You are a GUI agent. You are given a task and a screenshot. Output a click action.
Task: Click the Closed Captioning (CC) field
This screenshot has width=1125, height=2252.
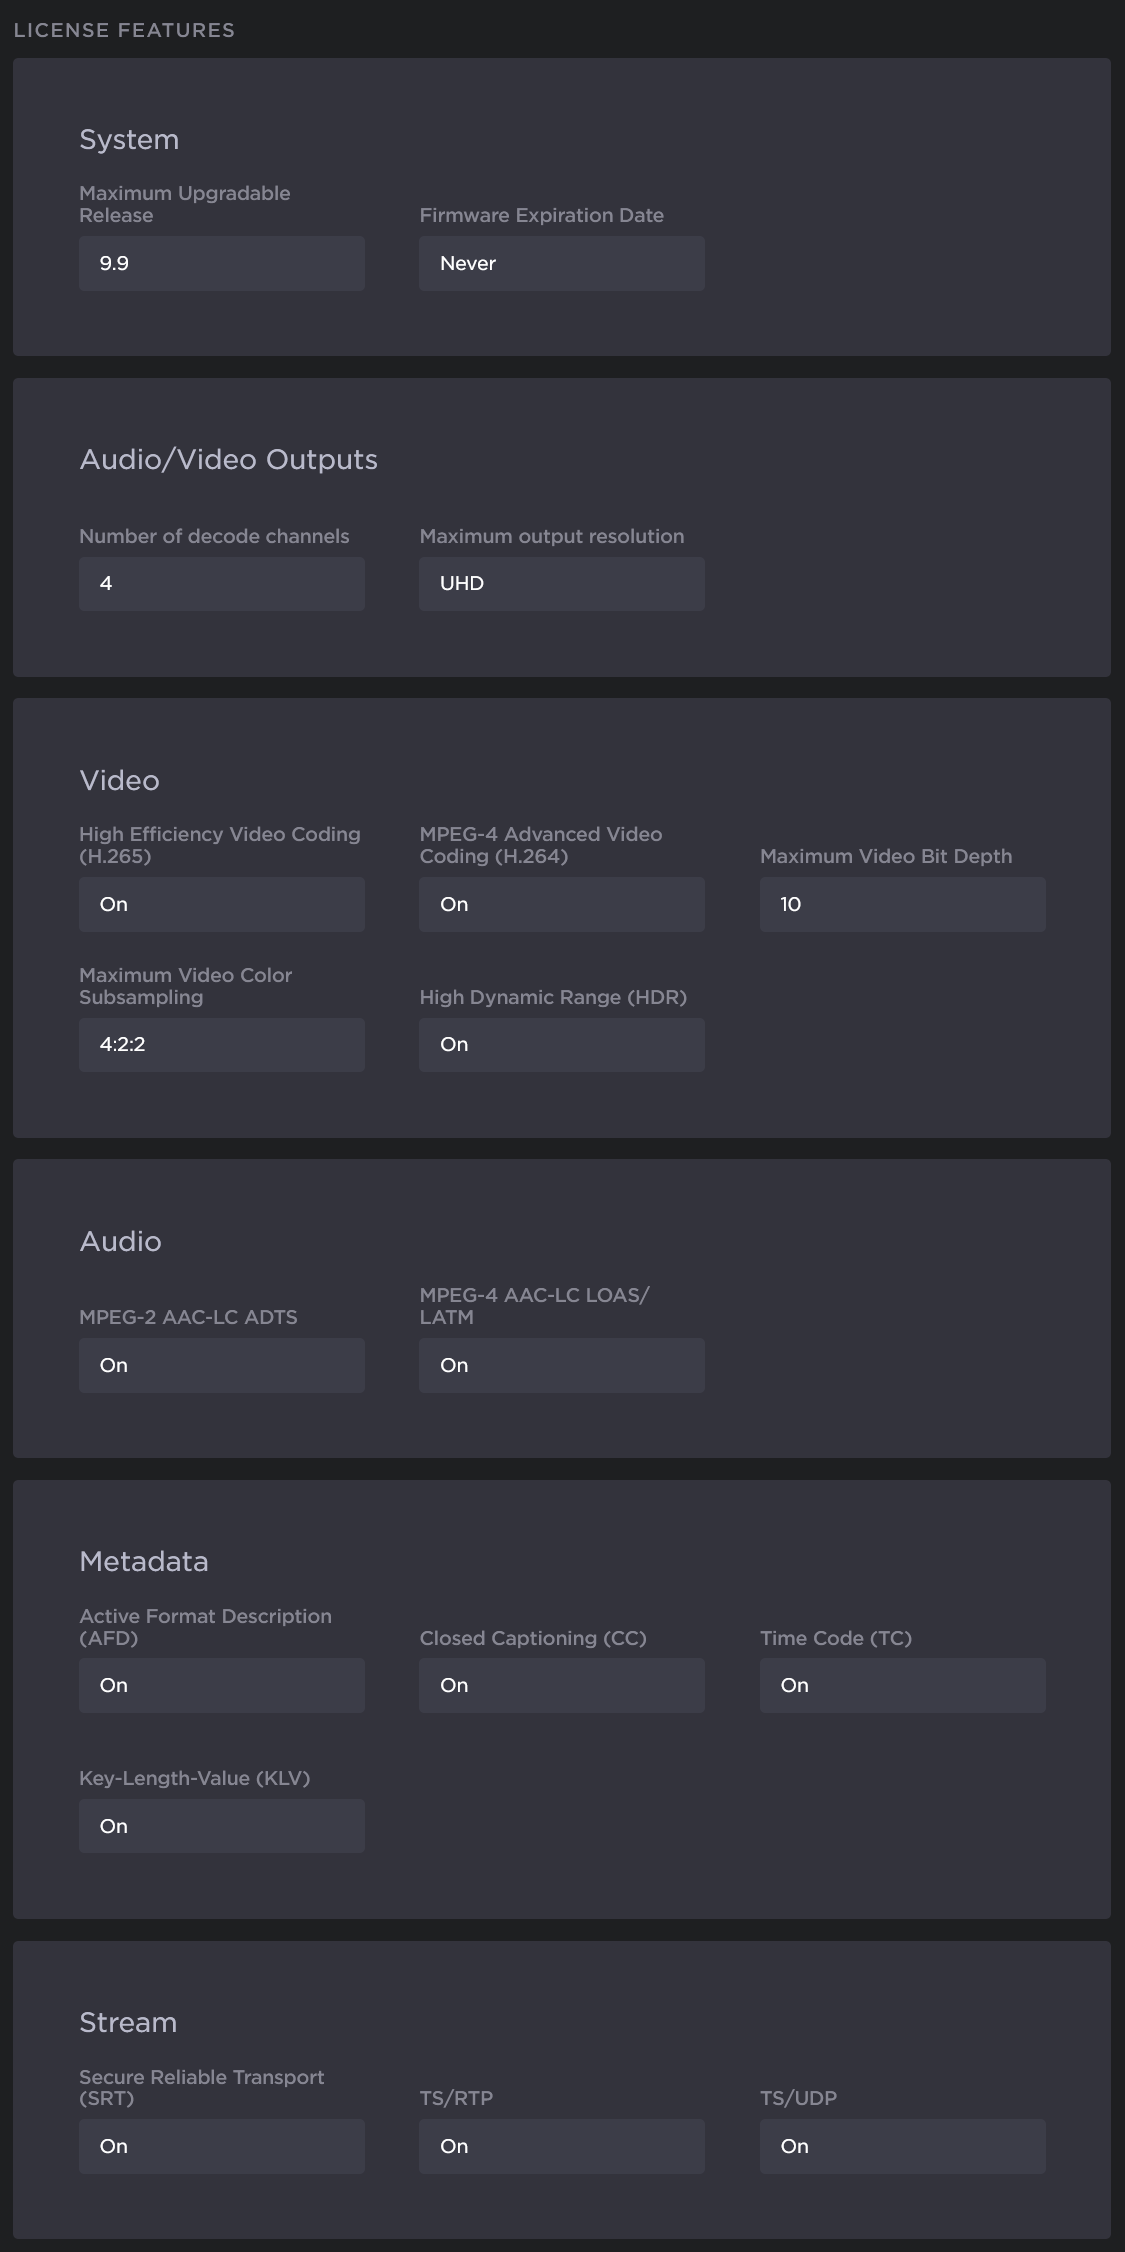(561, 1685)
